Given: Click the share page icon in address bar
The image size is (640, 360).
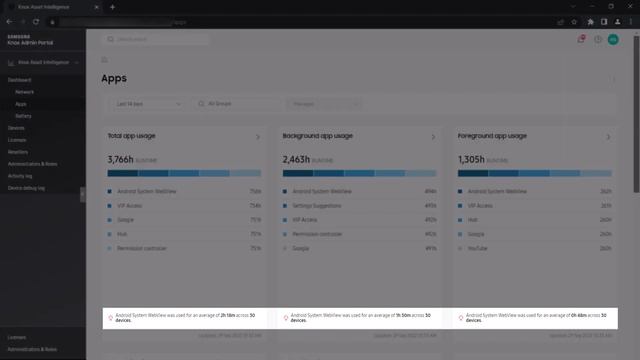Looking at the screenshot, I should (560, 22).
